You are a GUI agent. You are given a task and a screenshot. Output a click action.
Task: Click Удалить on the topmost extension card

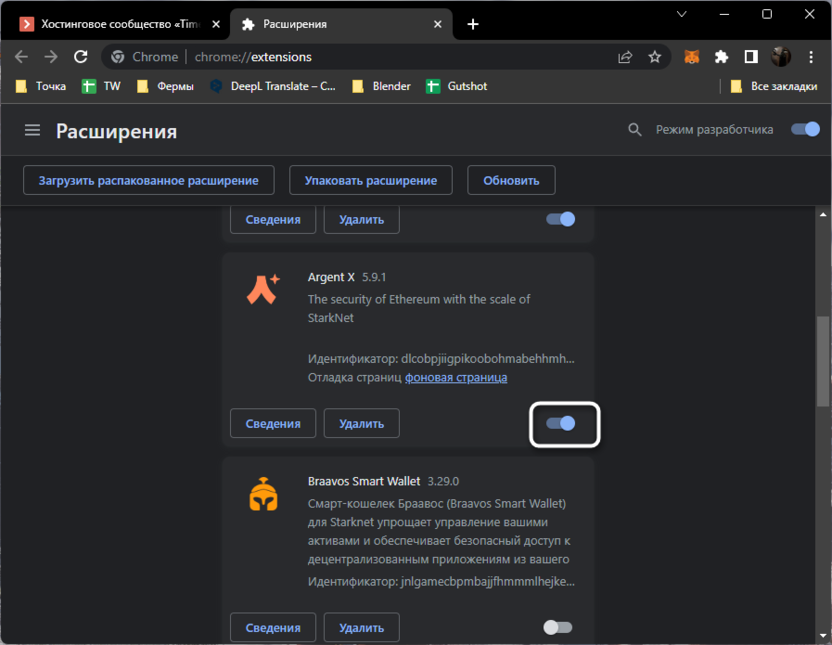tap(361, 219)
